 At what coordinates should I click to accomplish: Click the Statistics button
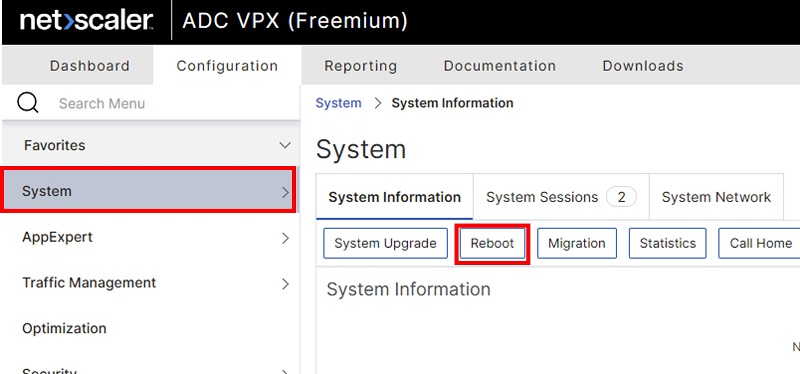click(x=667, y=243)
